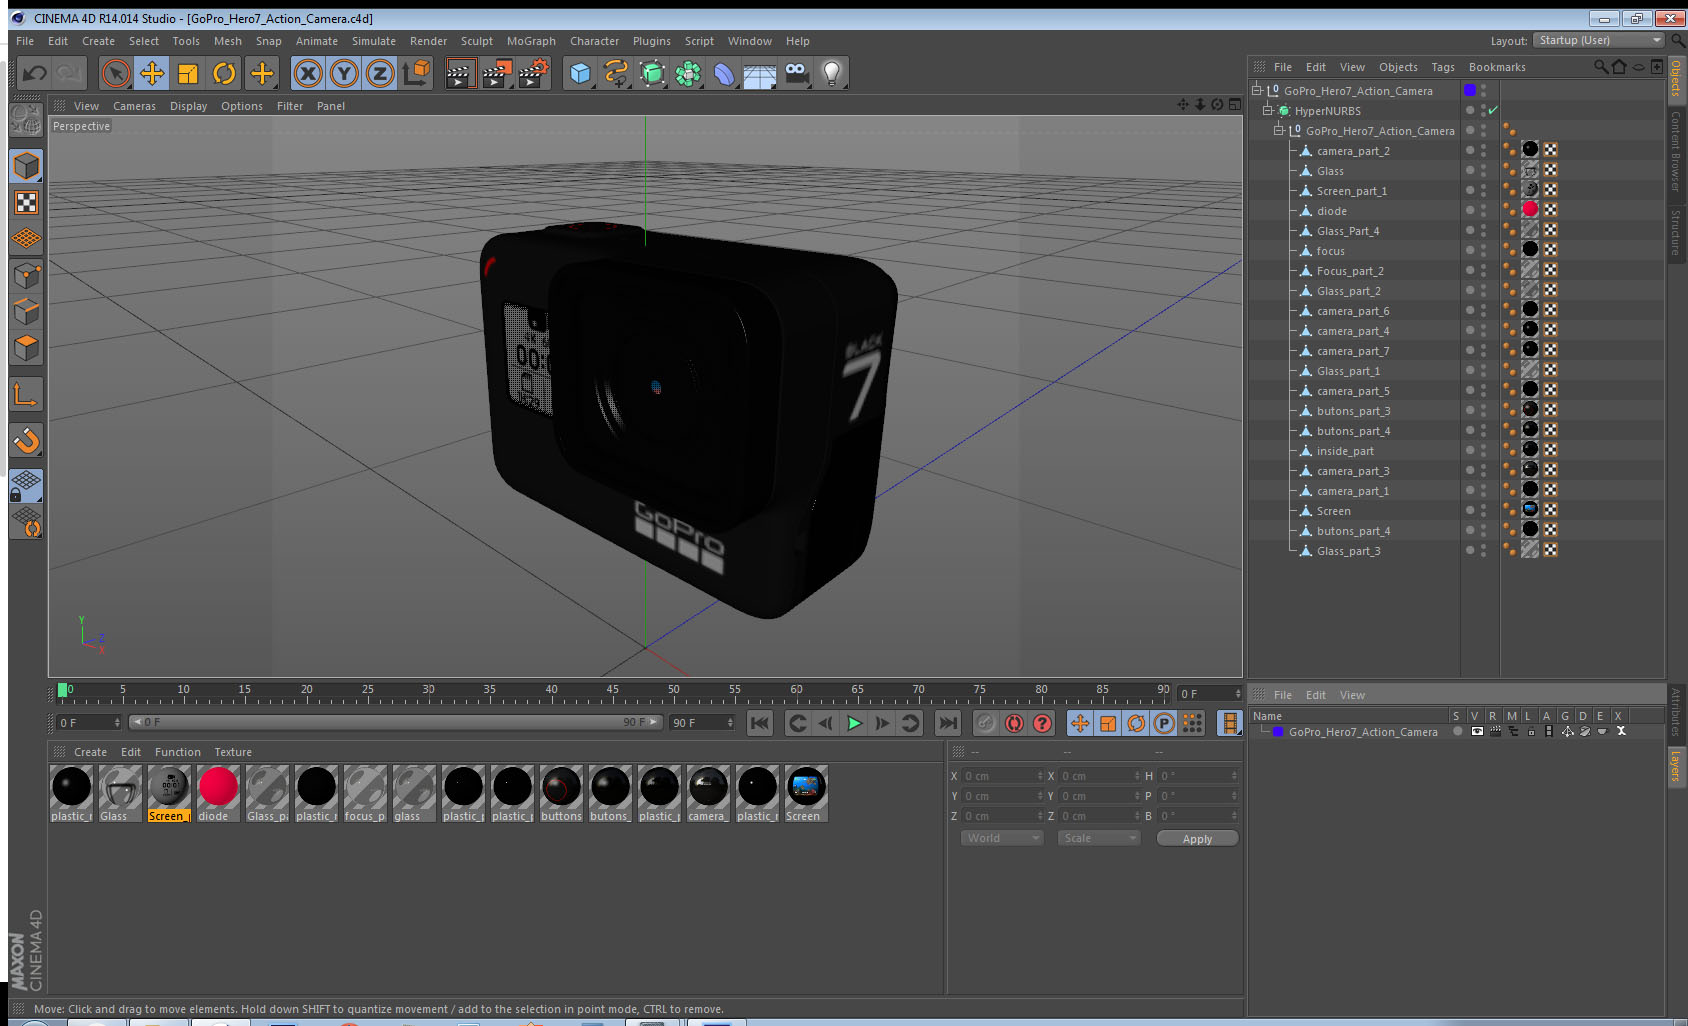
Task: Click the coordinate system icon
Action: click(416, 73)
